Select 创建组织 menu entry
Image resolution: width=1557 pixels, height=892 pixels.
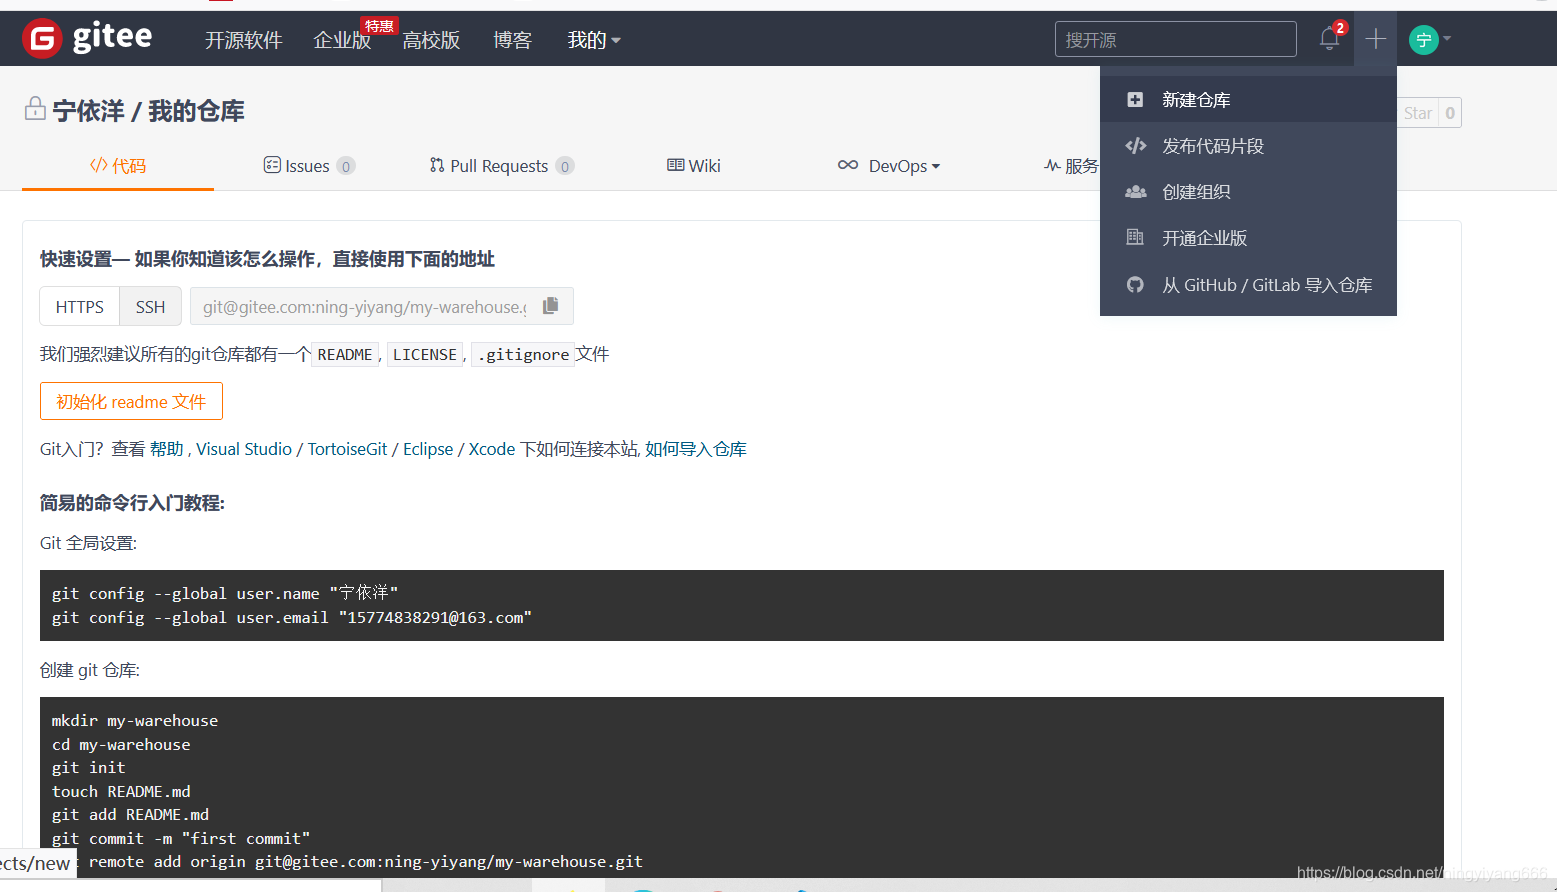point(1248,192)
